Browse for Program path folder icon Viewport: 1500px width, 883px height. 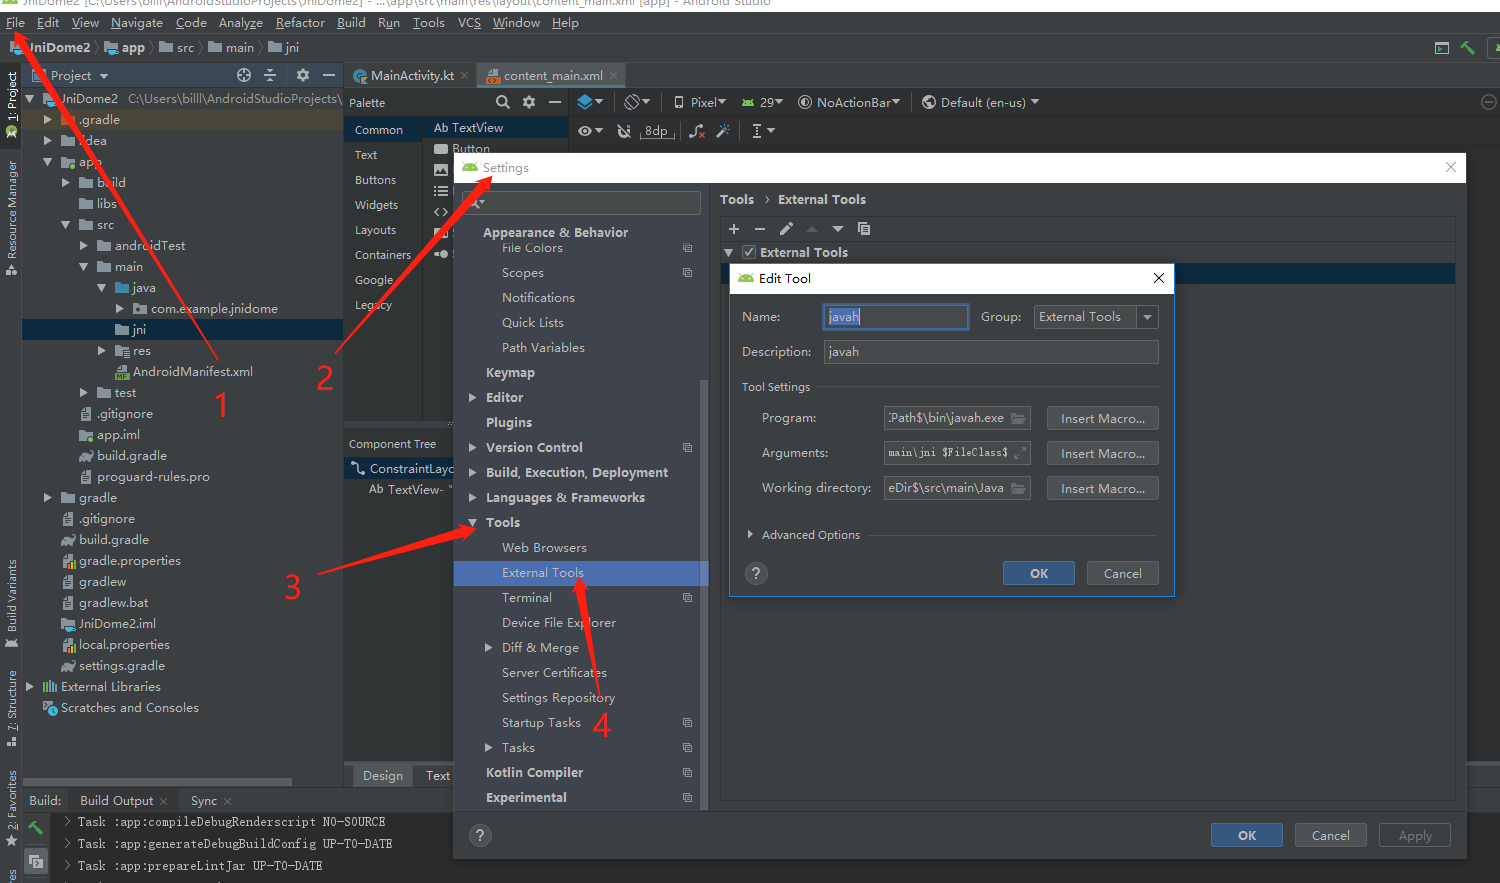[1018, 418]
